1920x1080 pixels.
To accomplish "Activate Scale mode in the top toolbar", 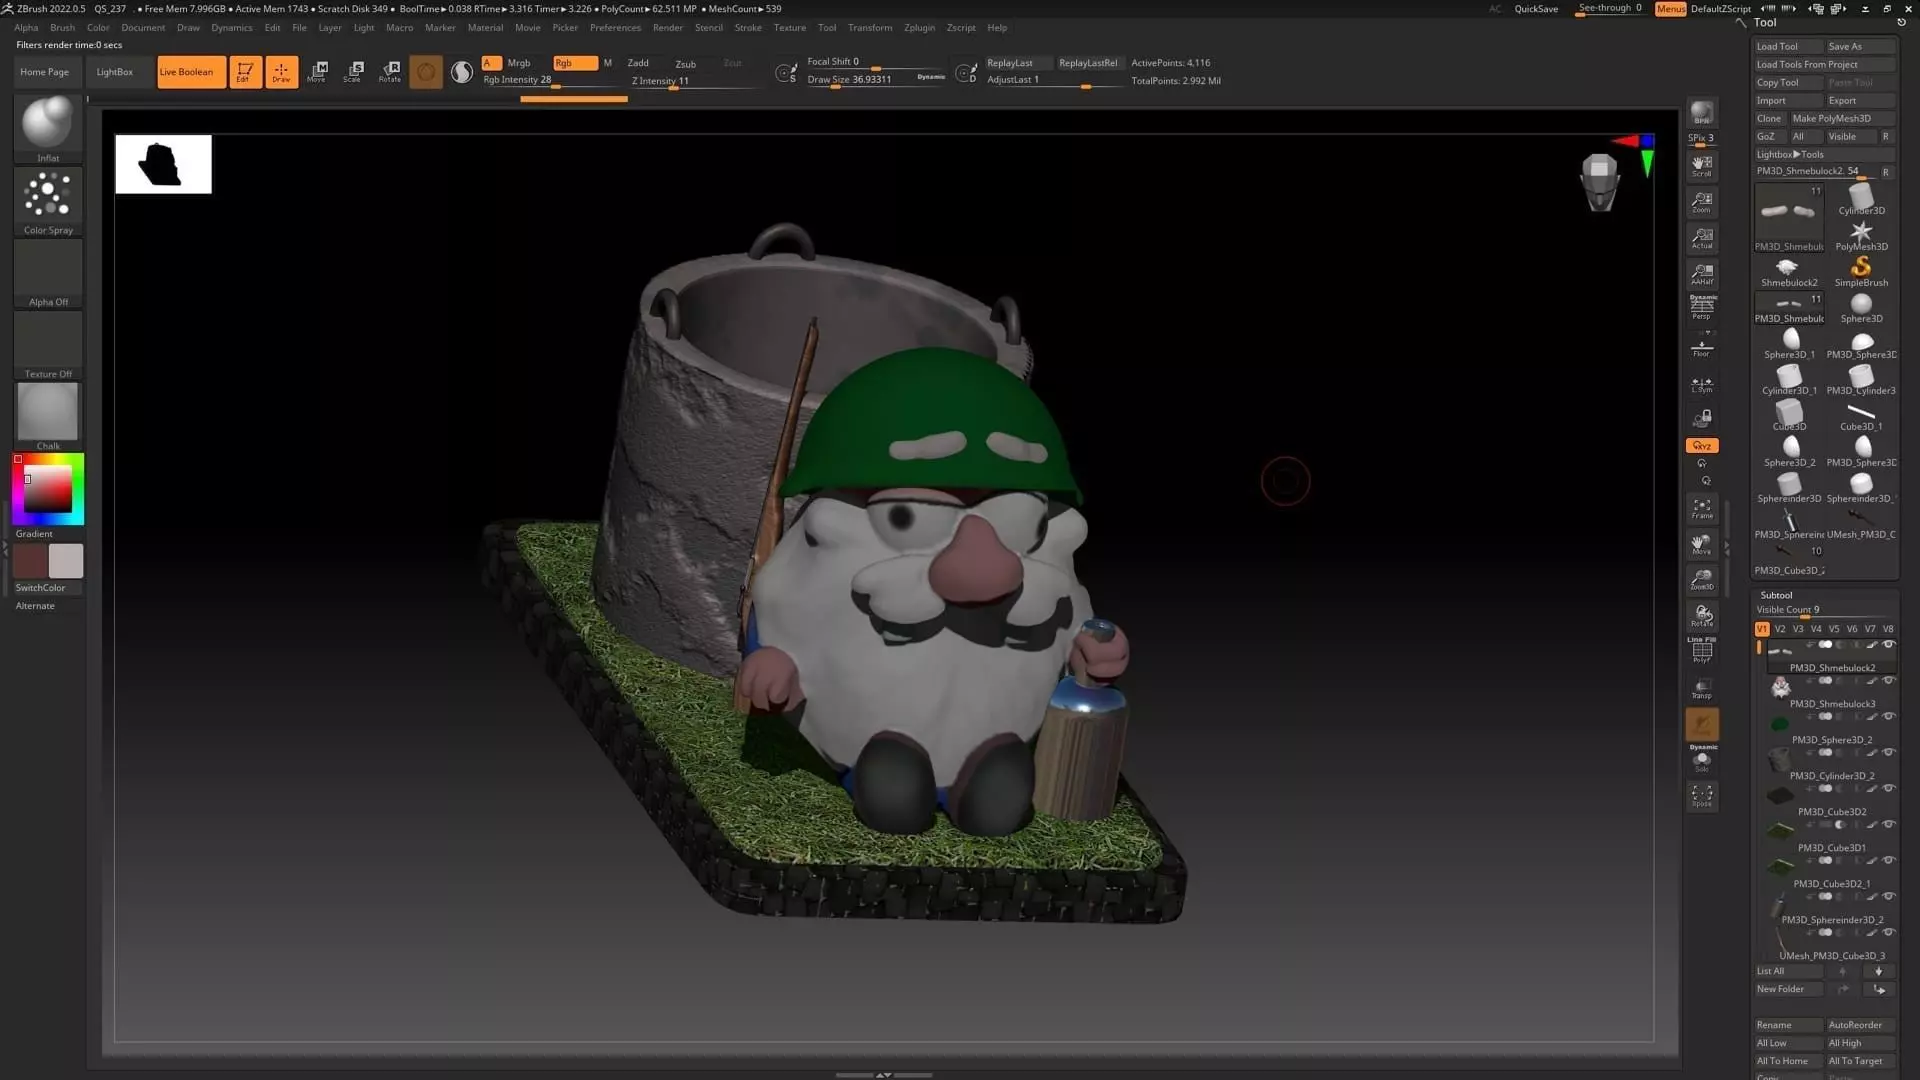I will [353, 71].
